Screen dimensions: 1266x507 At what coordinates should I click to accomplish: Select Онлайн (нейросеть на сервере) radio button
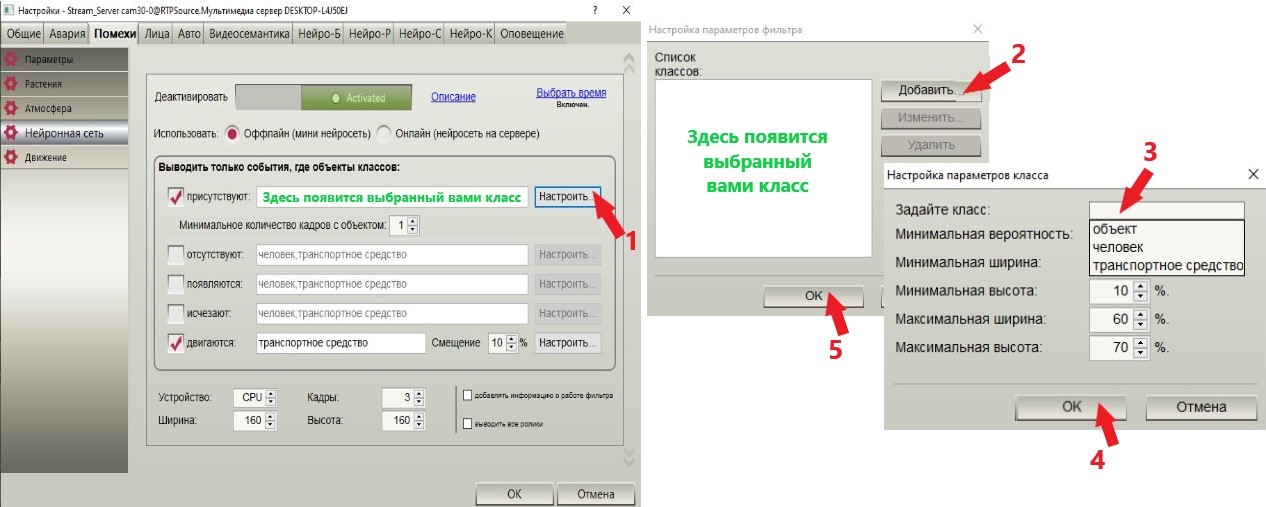click(x=384, y=133)
